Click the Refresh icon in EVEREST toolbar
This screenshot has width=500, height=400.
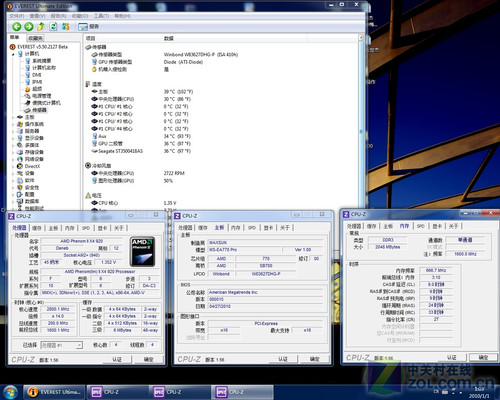click(x=53, y=26)
